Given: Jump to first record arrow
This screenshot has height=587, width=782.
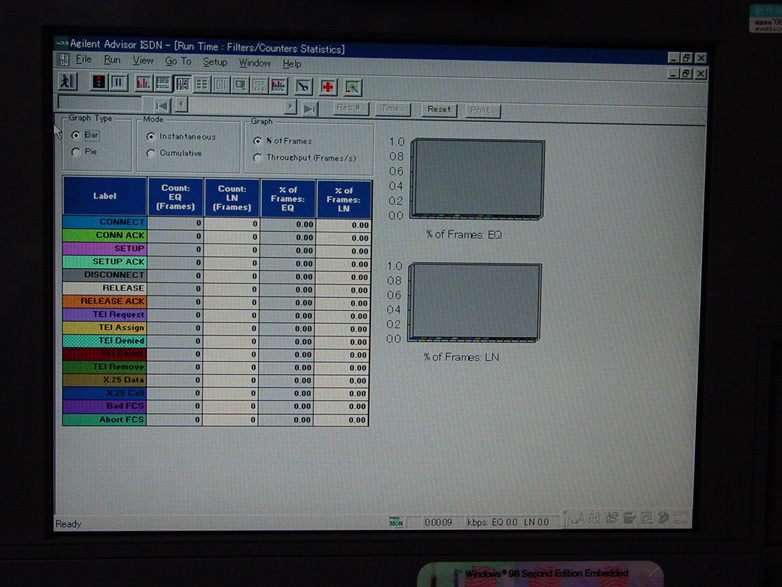Looking at the screenshot, I should point(161,106).
